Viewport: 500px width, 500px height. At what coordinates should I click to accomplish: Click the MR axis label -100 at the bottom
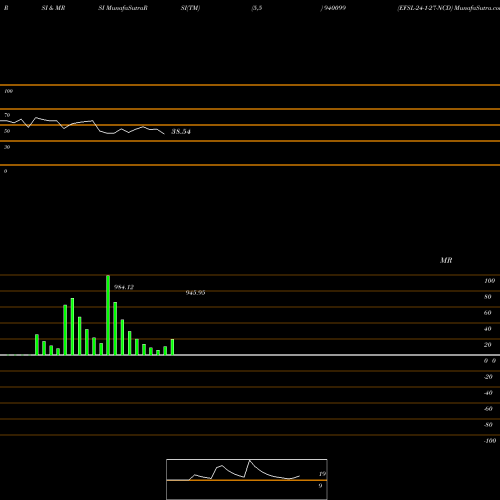(x=489, y=441)
